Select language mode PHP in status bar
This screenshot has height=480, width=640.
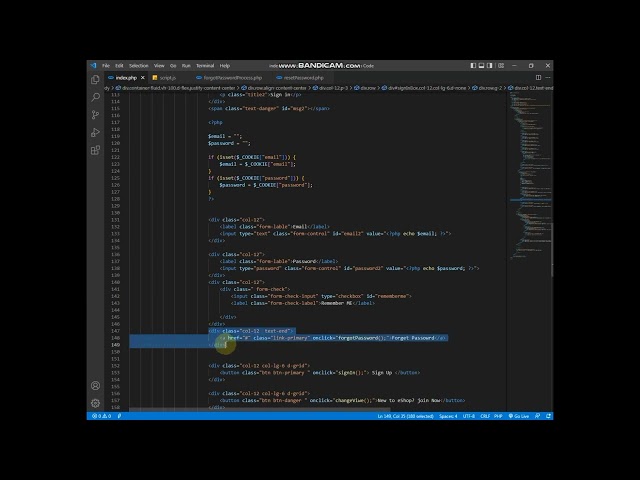[498, 416]
